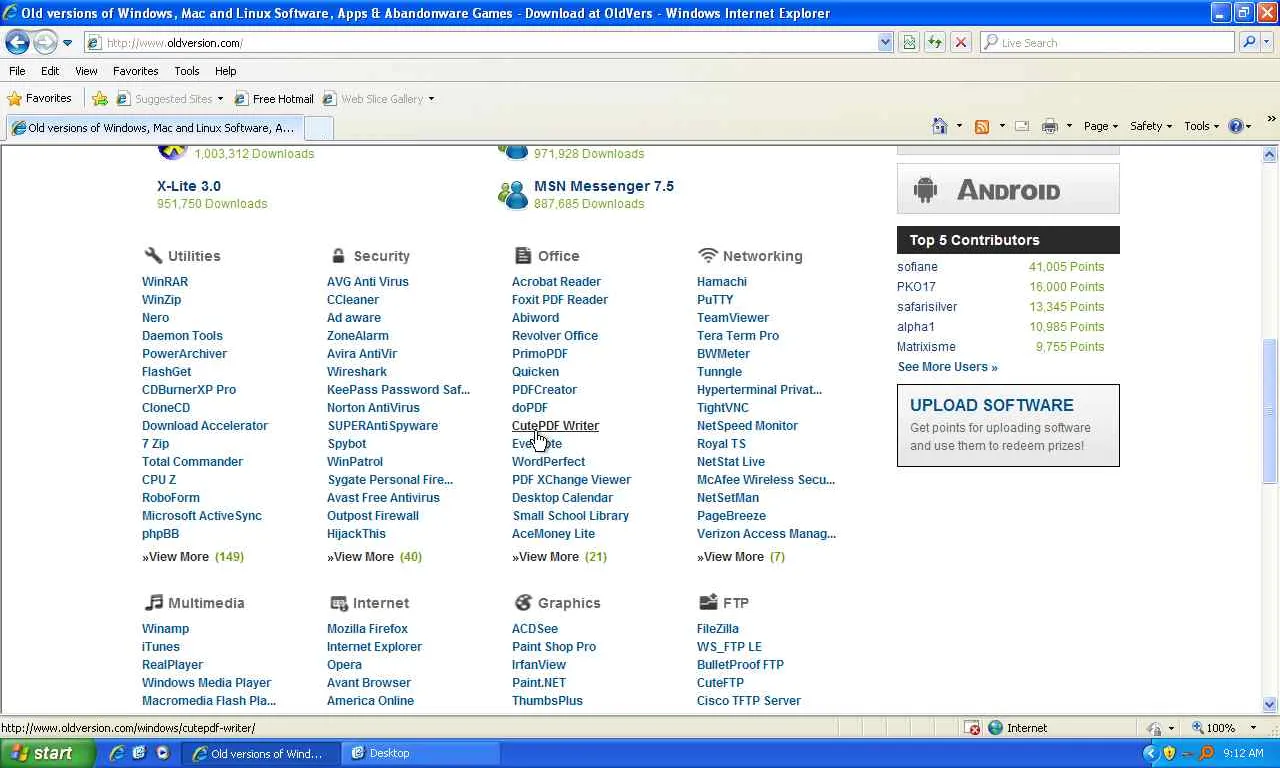Open the File menu
The height and width of the screenshot is (768, 1280).
[x=17, y=71]
